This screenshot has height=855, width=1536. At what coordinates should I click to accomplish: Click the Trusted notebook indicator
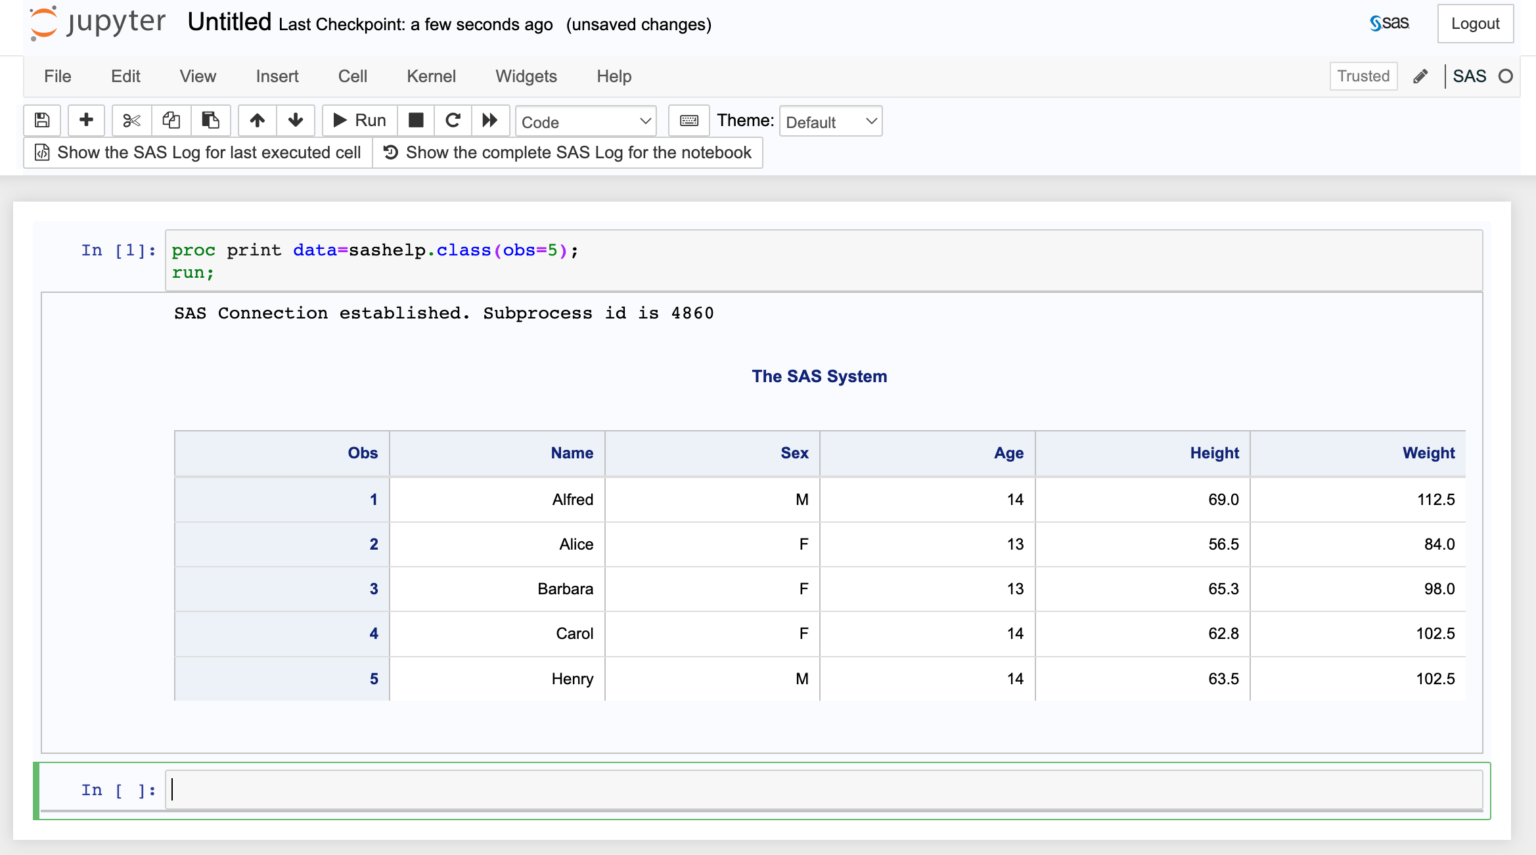[x=1363, y=76]
